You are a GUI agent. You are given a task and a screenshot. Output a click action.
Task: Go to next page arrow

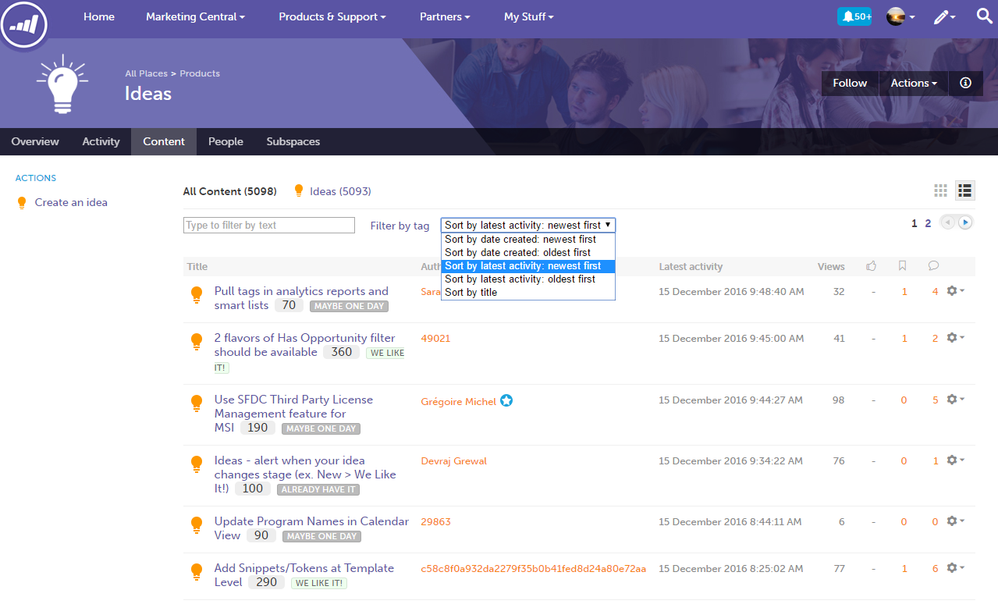(965, 223)
